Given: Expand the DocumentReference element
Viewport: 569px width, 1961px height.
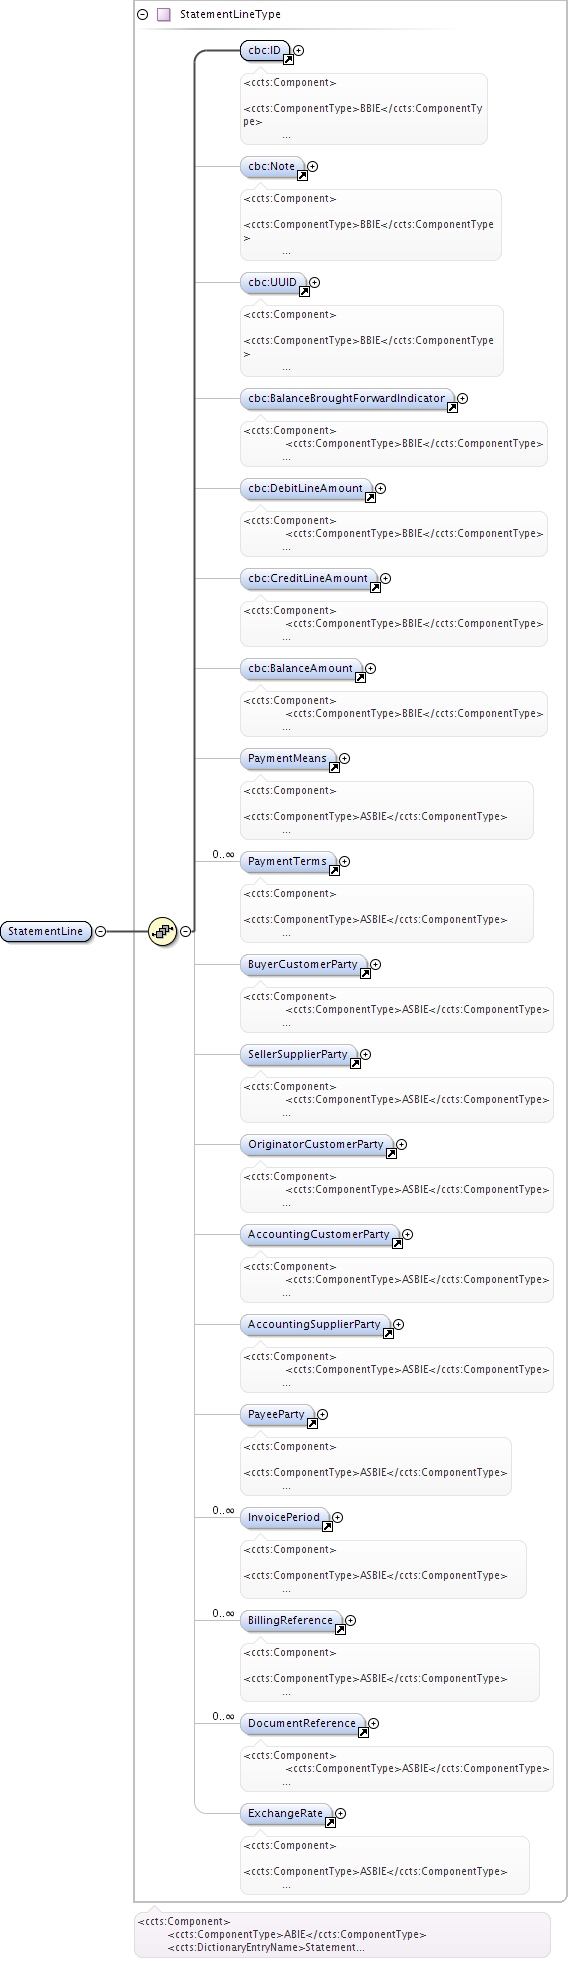Looking at the screenshot, I should (373, 1723).
